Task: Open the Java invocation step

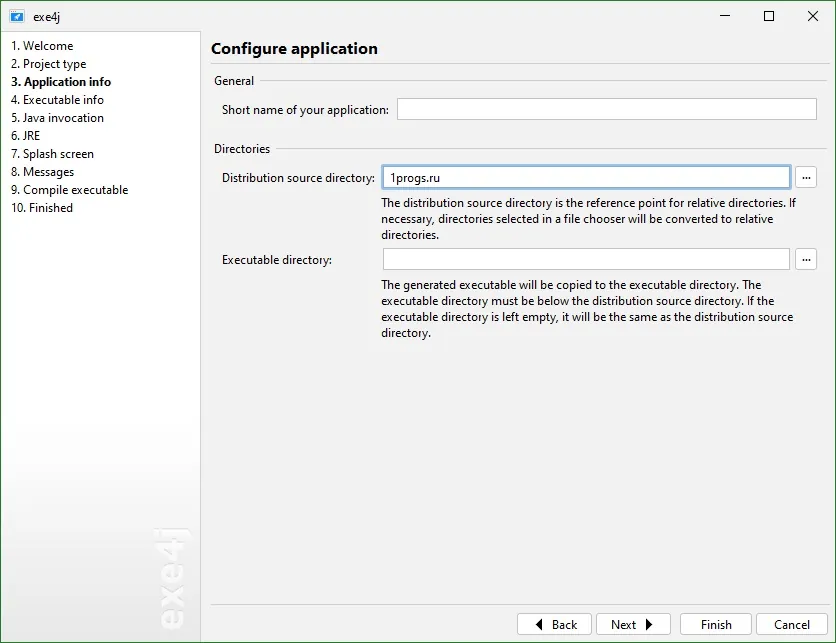Action: [57, 118]
